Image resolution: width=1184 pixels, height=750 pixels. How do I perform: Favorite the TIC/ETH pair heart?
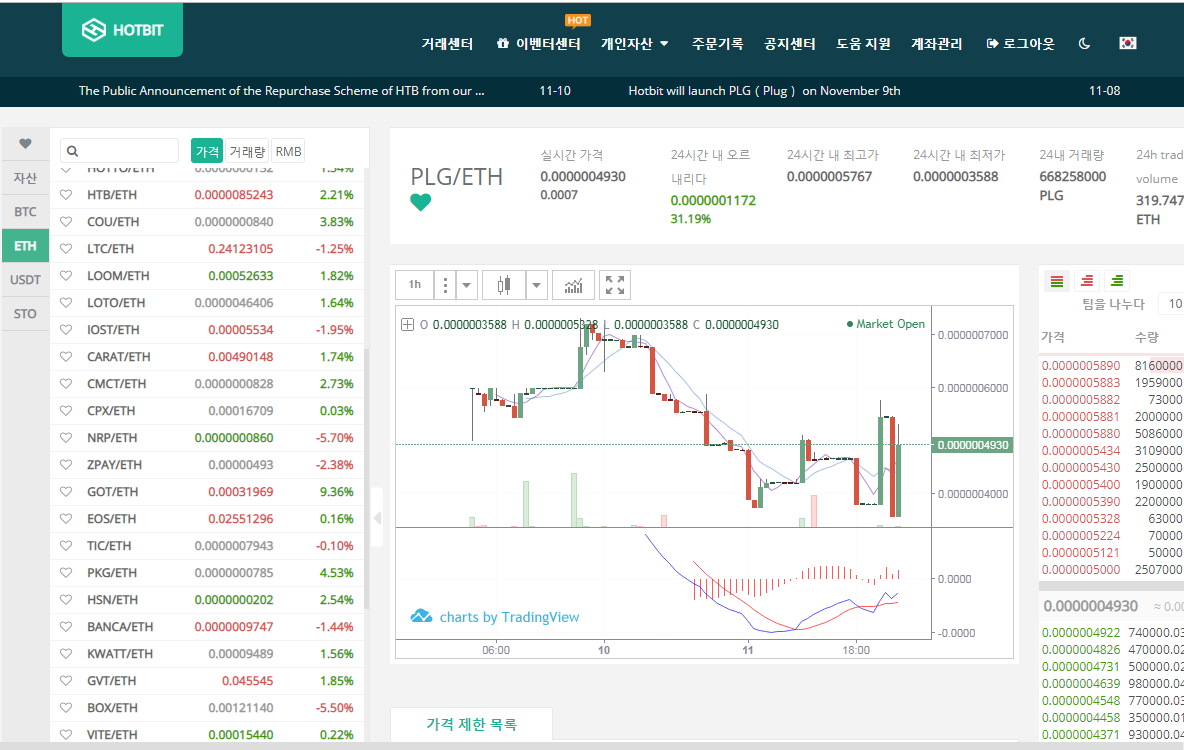tap(66, 546)
